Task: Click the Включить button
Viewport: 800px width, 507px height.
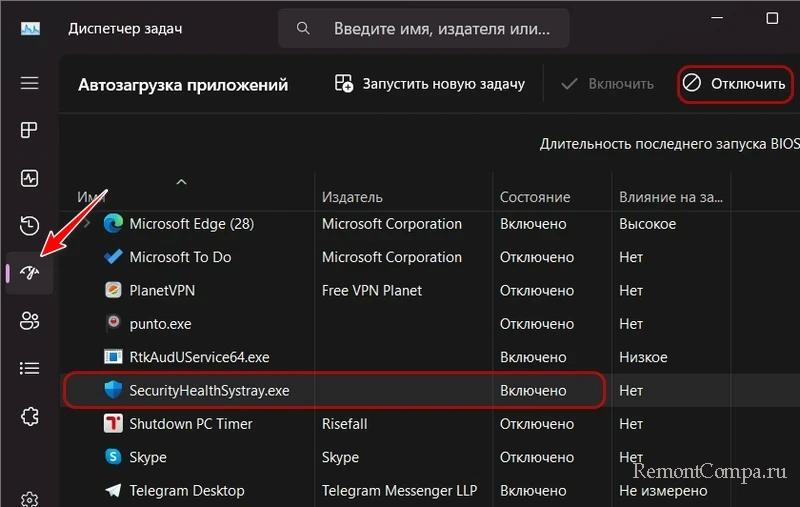Action: (607, 84)
